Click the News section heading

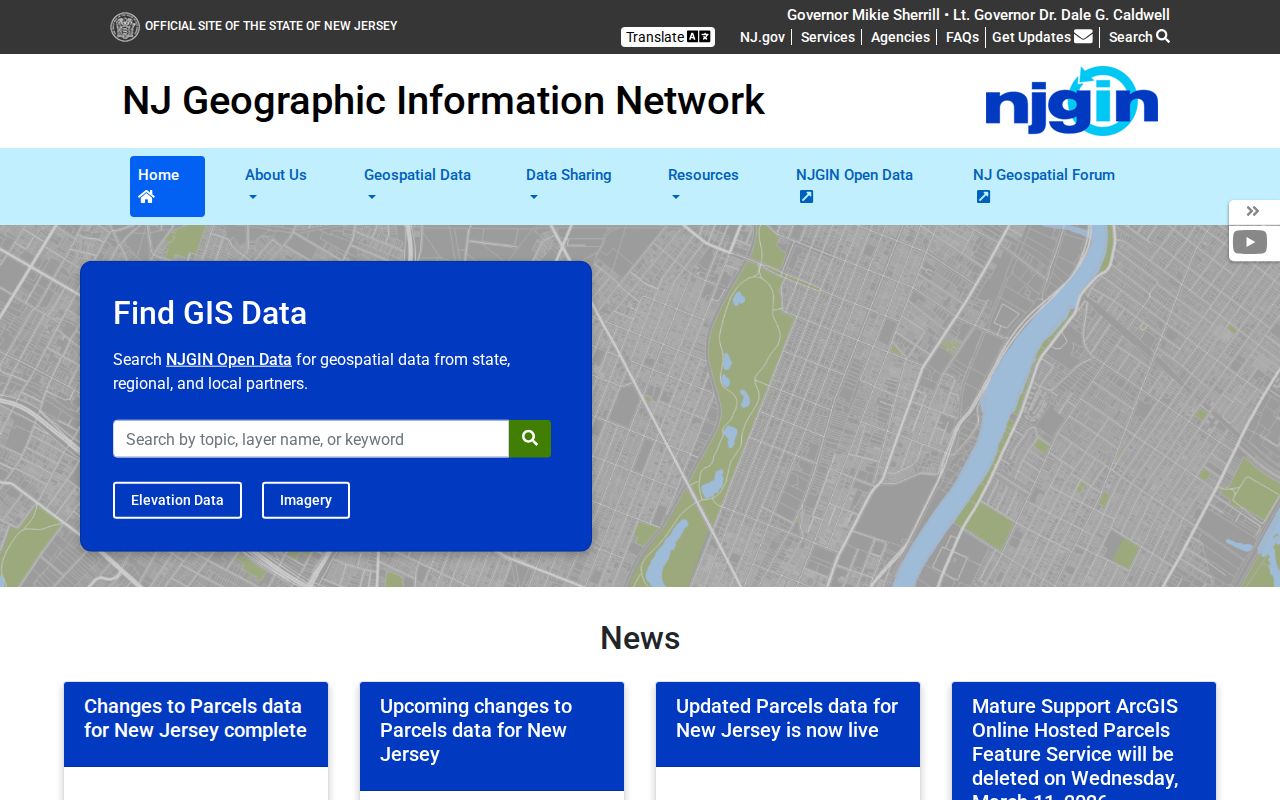click(x=640, y=638)
